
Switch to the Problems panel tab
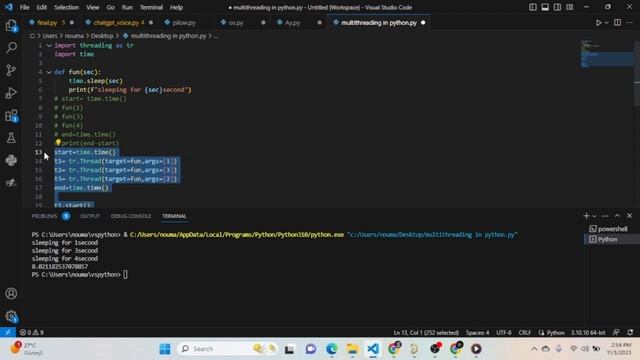pyautogui.click(x=44, y=216)
